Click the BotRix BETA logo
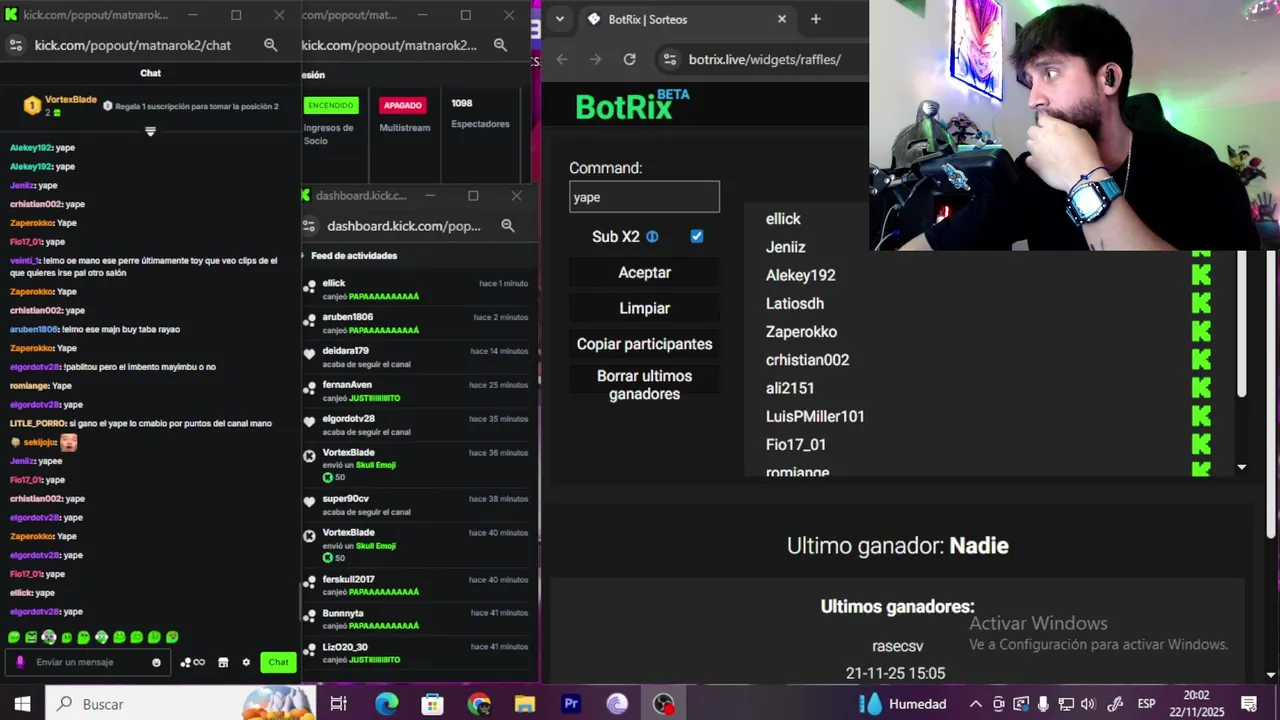 point(632,105)
